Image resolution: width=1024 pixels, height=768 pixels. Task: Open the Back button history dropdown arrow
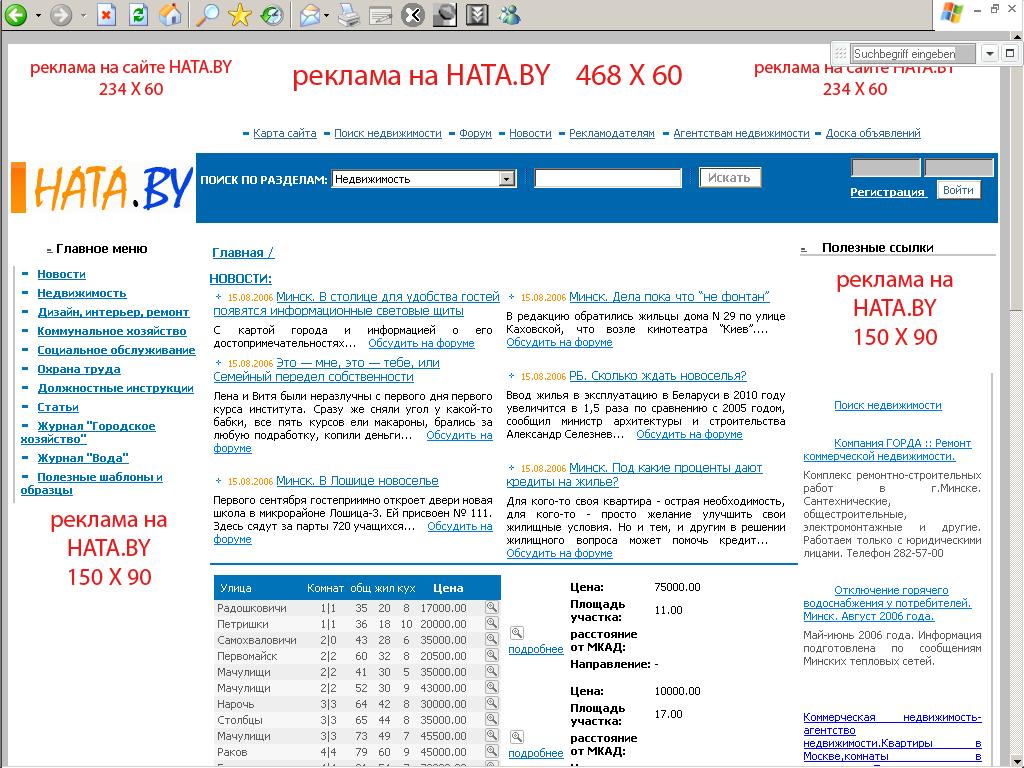coord(39,16)
